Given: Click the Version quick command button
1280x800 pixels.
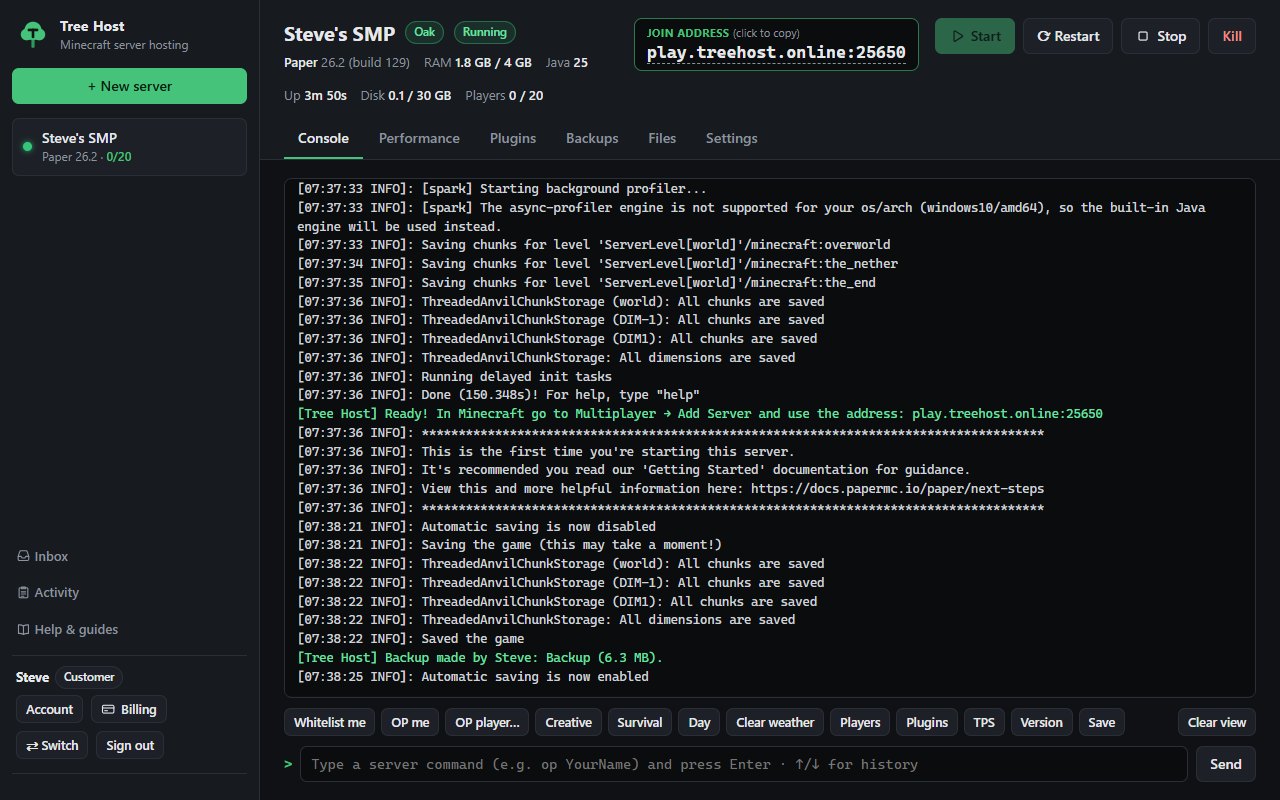Looking at the screenshot, I should 1042,722.
